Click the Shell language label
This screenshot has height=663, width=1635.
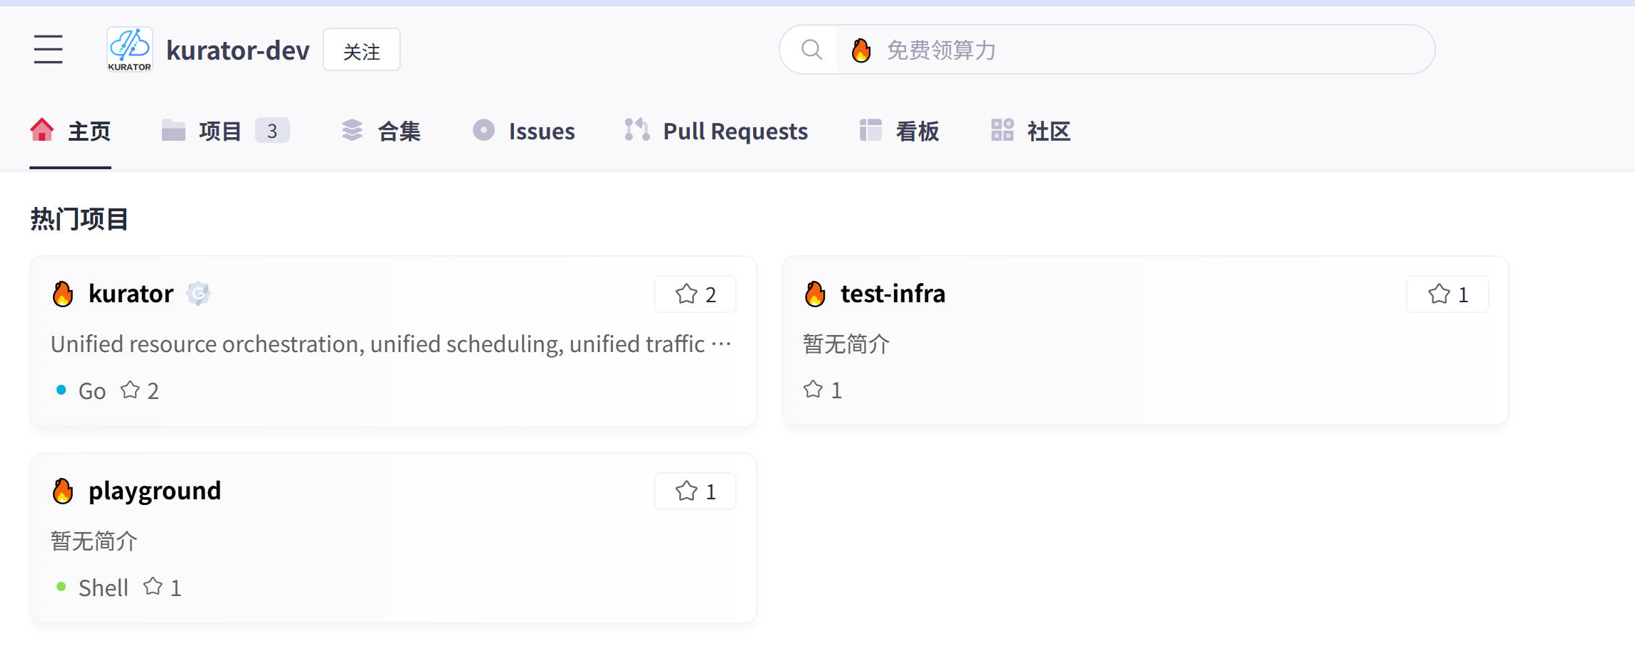pyautogui.click(x=103, y=588)
